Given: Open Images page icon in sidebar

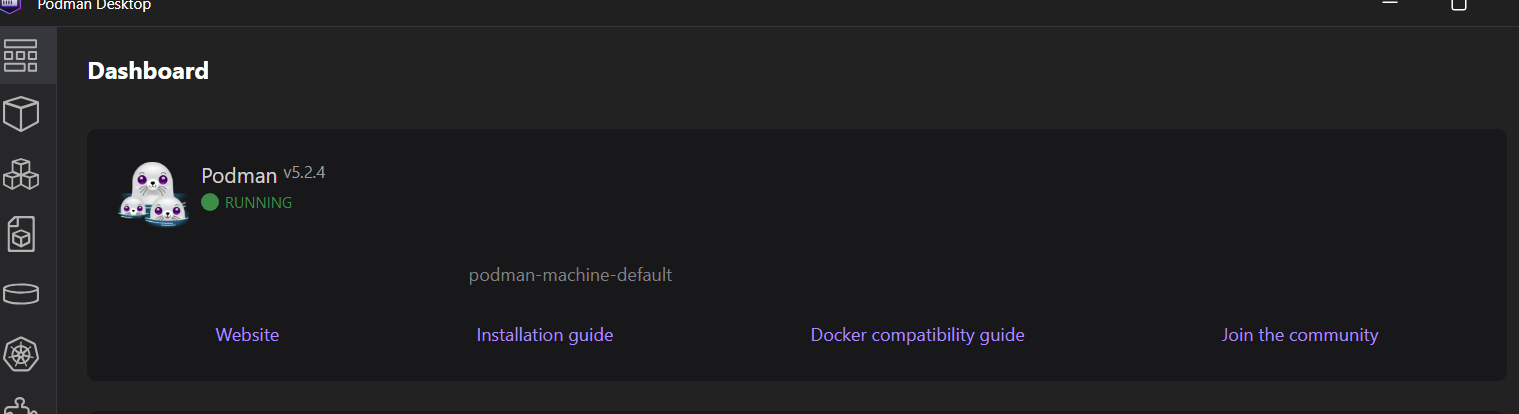Looking at the screenshot, I should pos(21,234).
